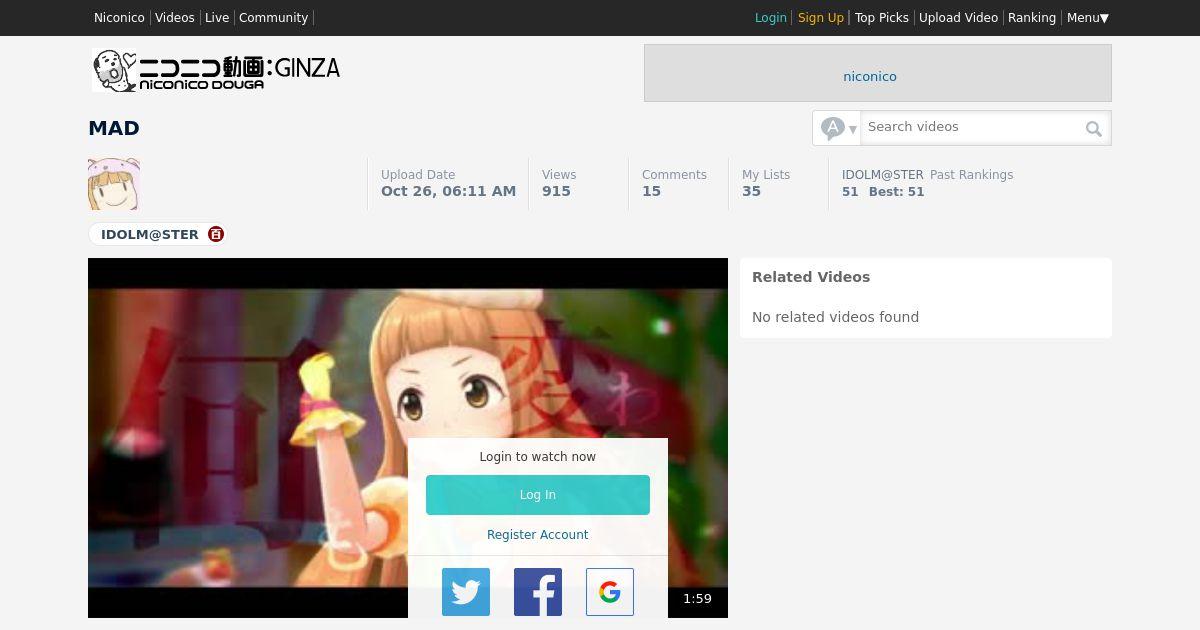This screenshot has height=630, width=1200.
Task: Click the Comments count 15
Action: tap(651, 191)
